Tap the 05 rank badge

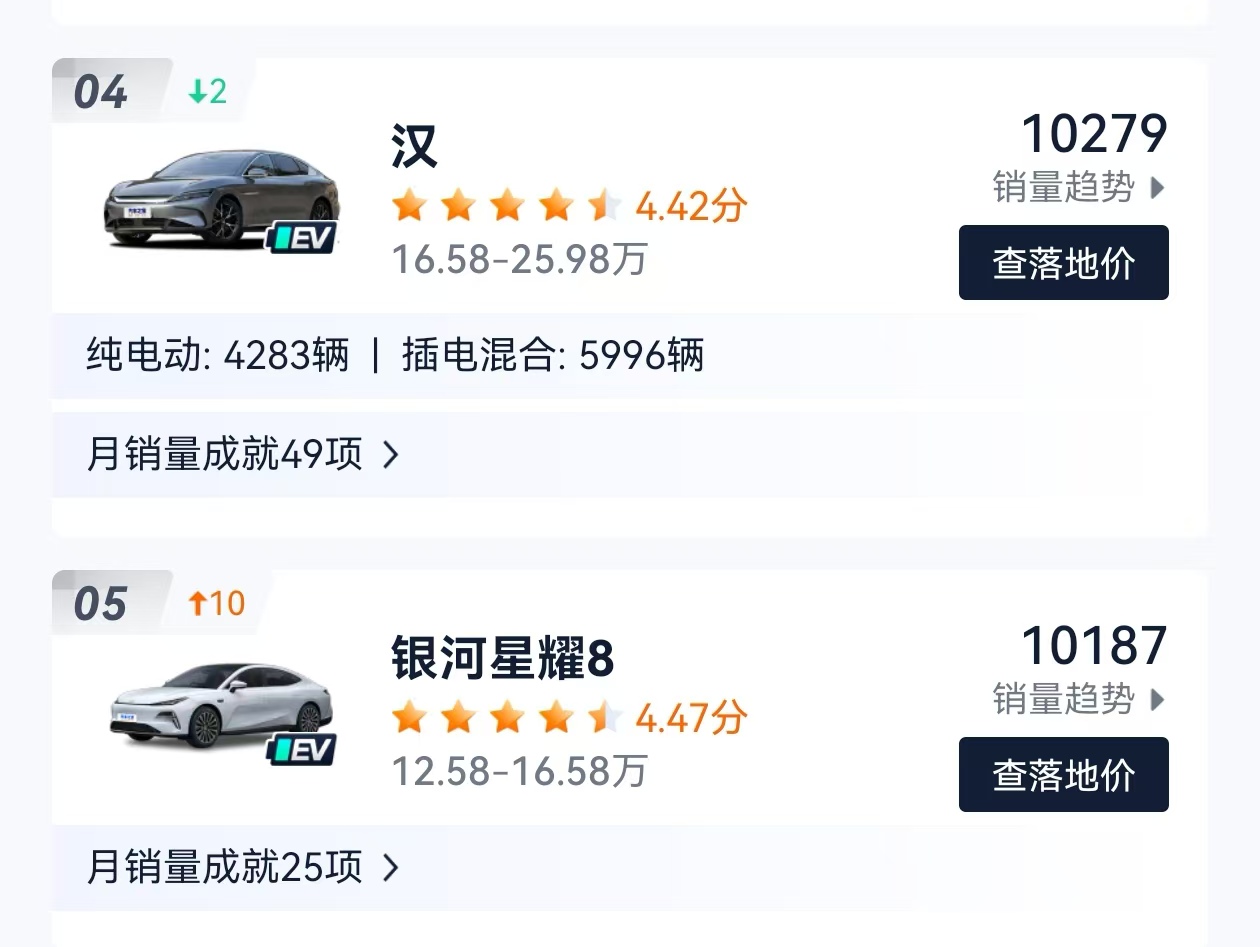[100, 604]
